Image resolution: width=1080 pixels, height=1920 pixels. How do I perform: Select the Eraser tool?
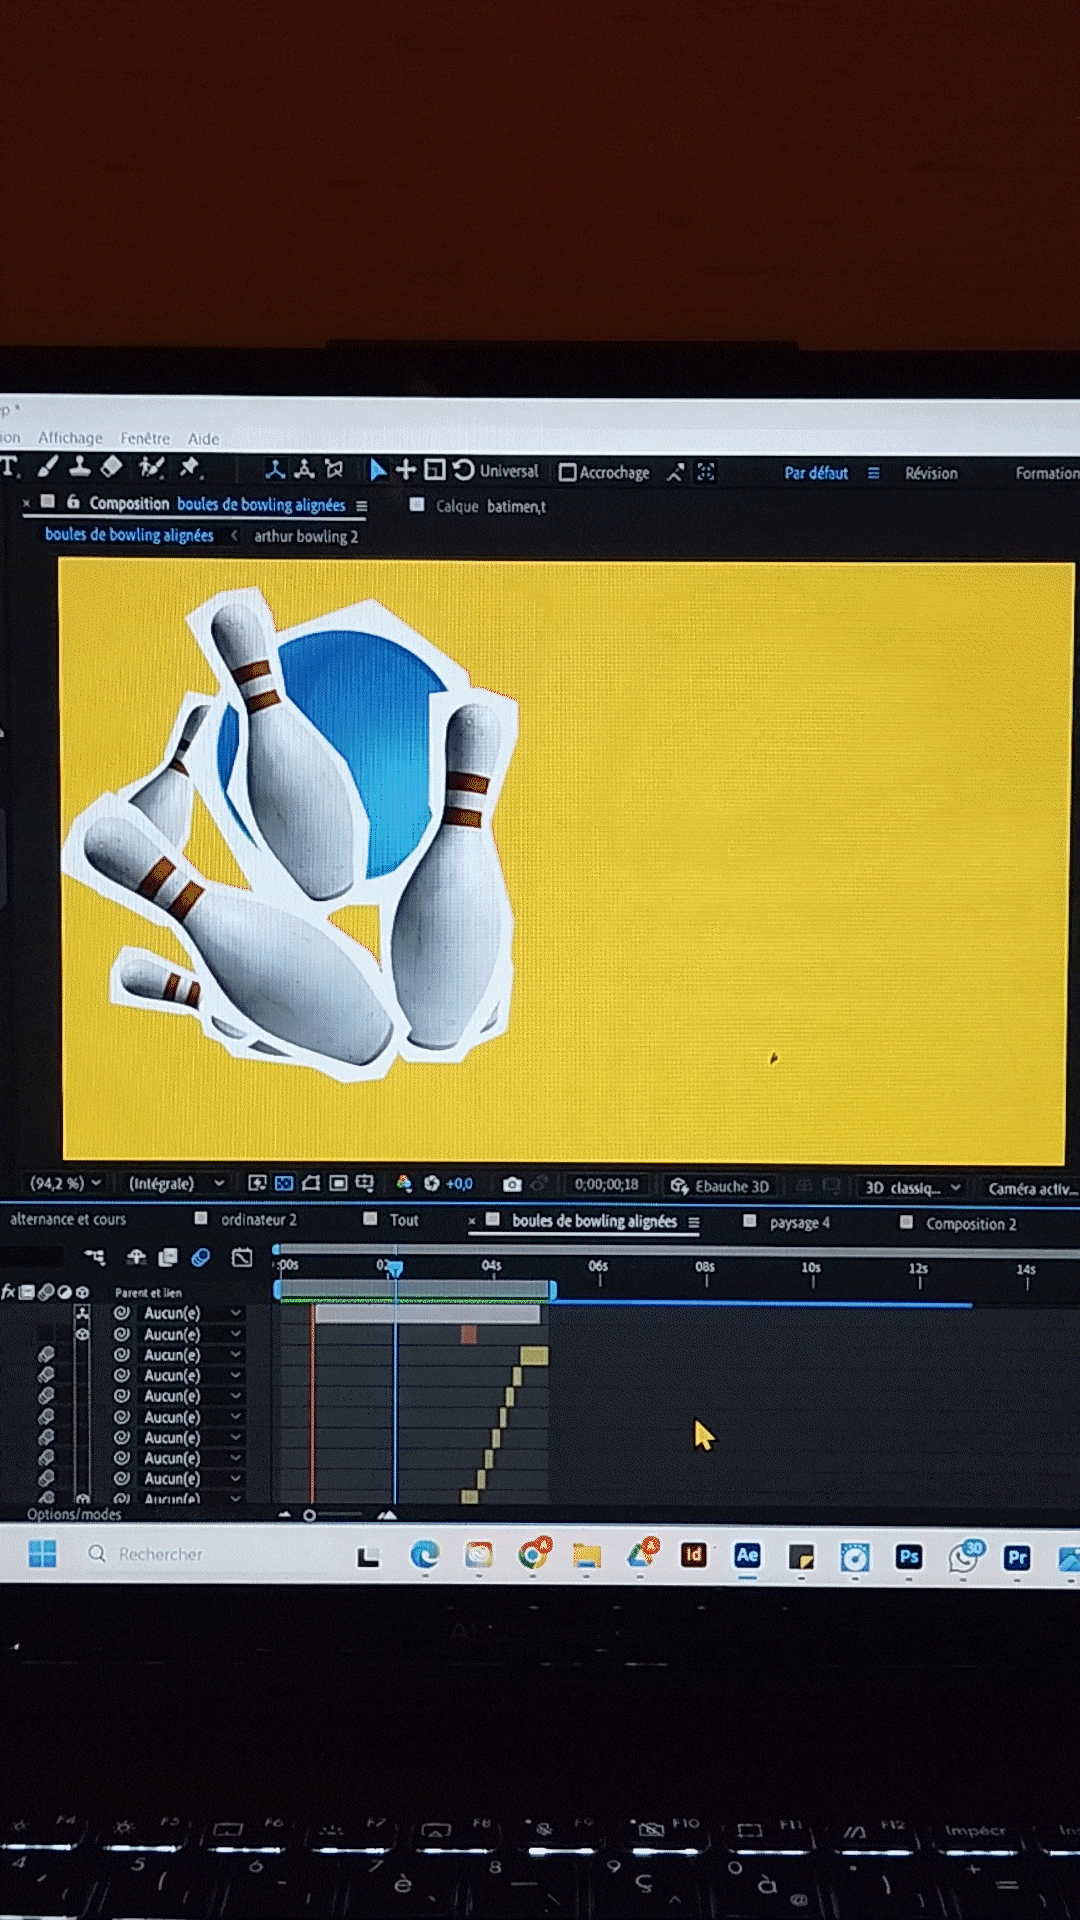point(112,467)
